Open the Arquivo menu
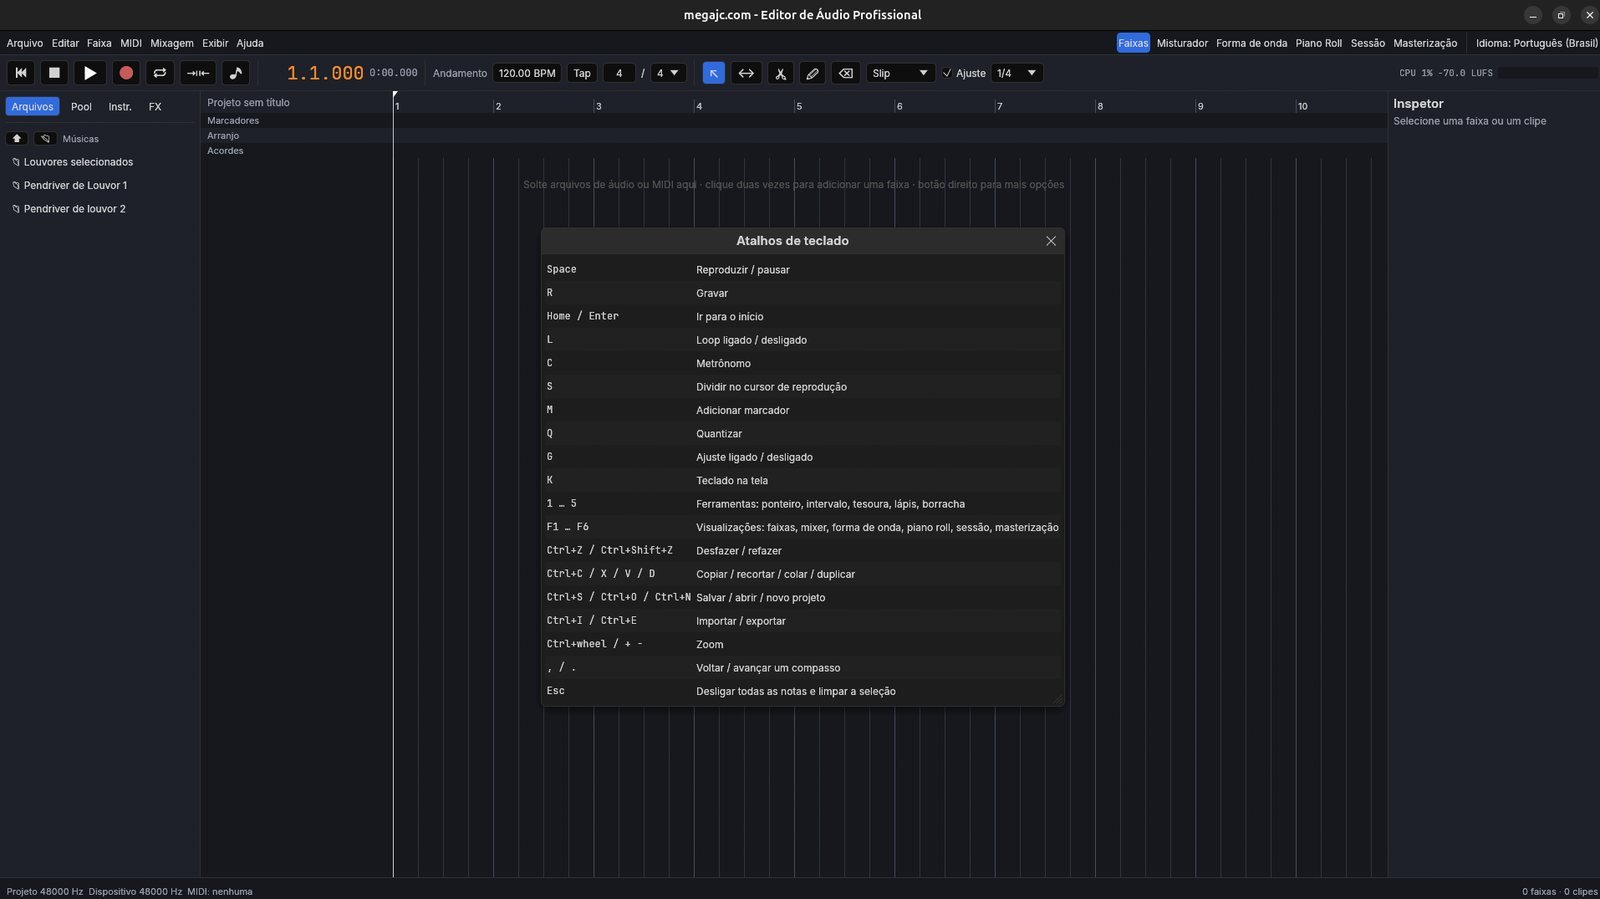The width and height of the screenshot is (1600, 899). coord(25,43)
